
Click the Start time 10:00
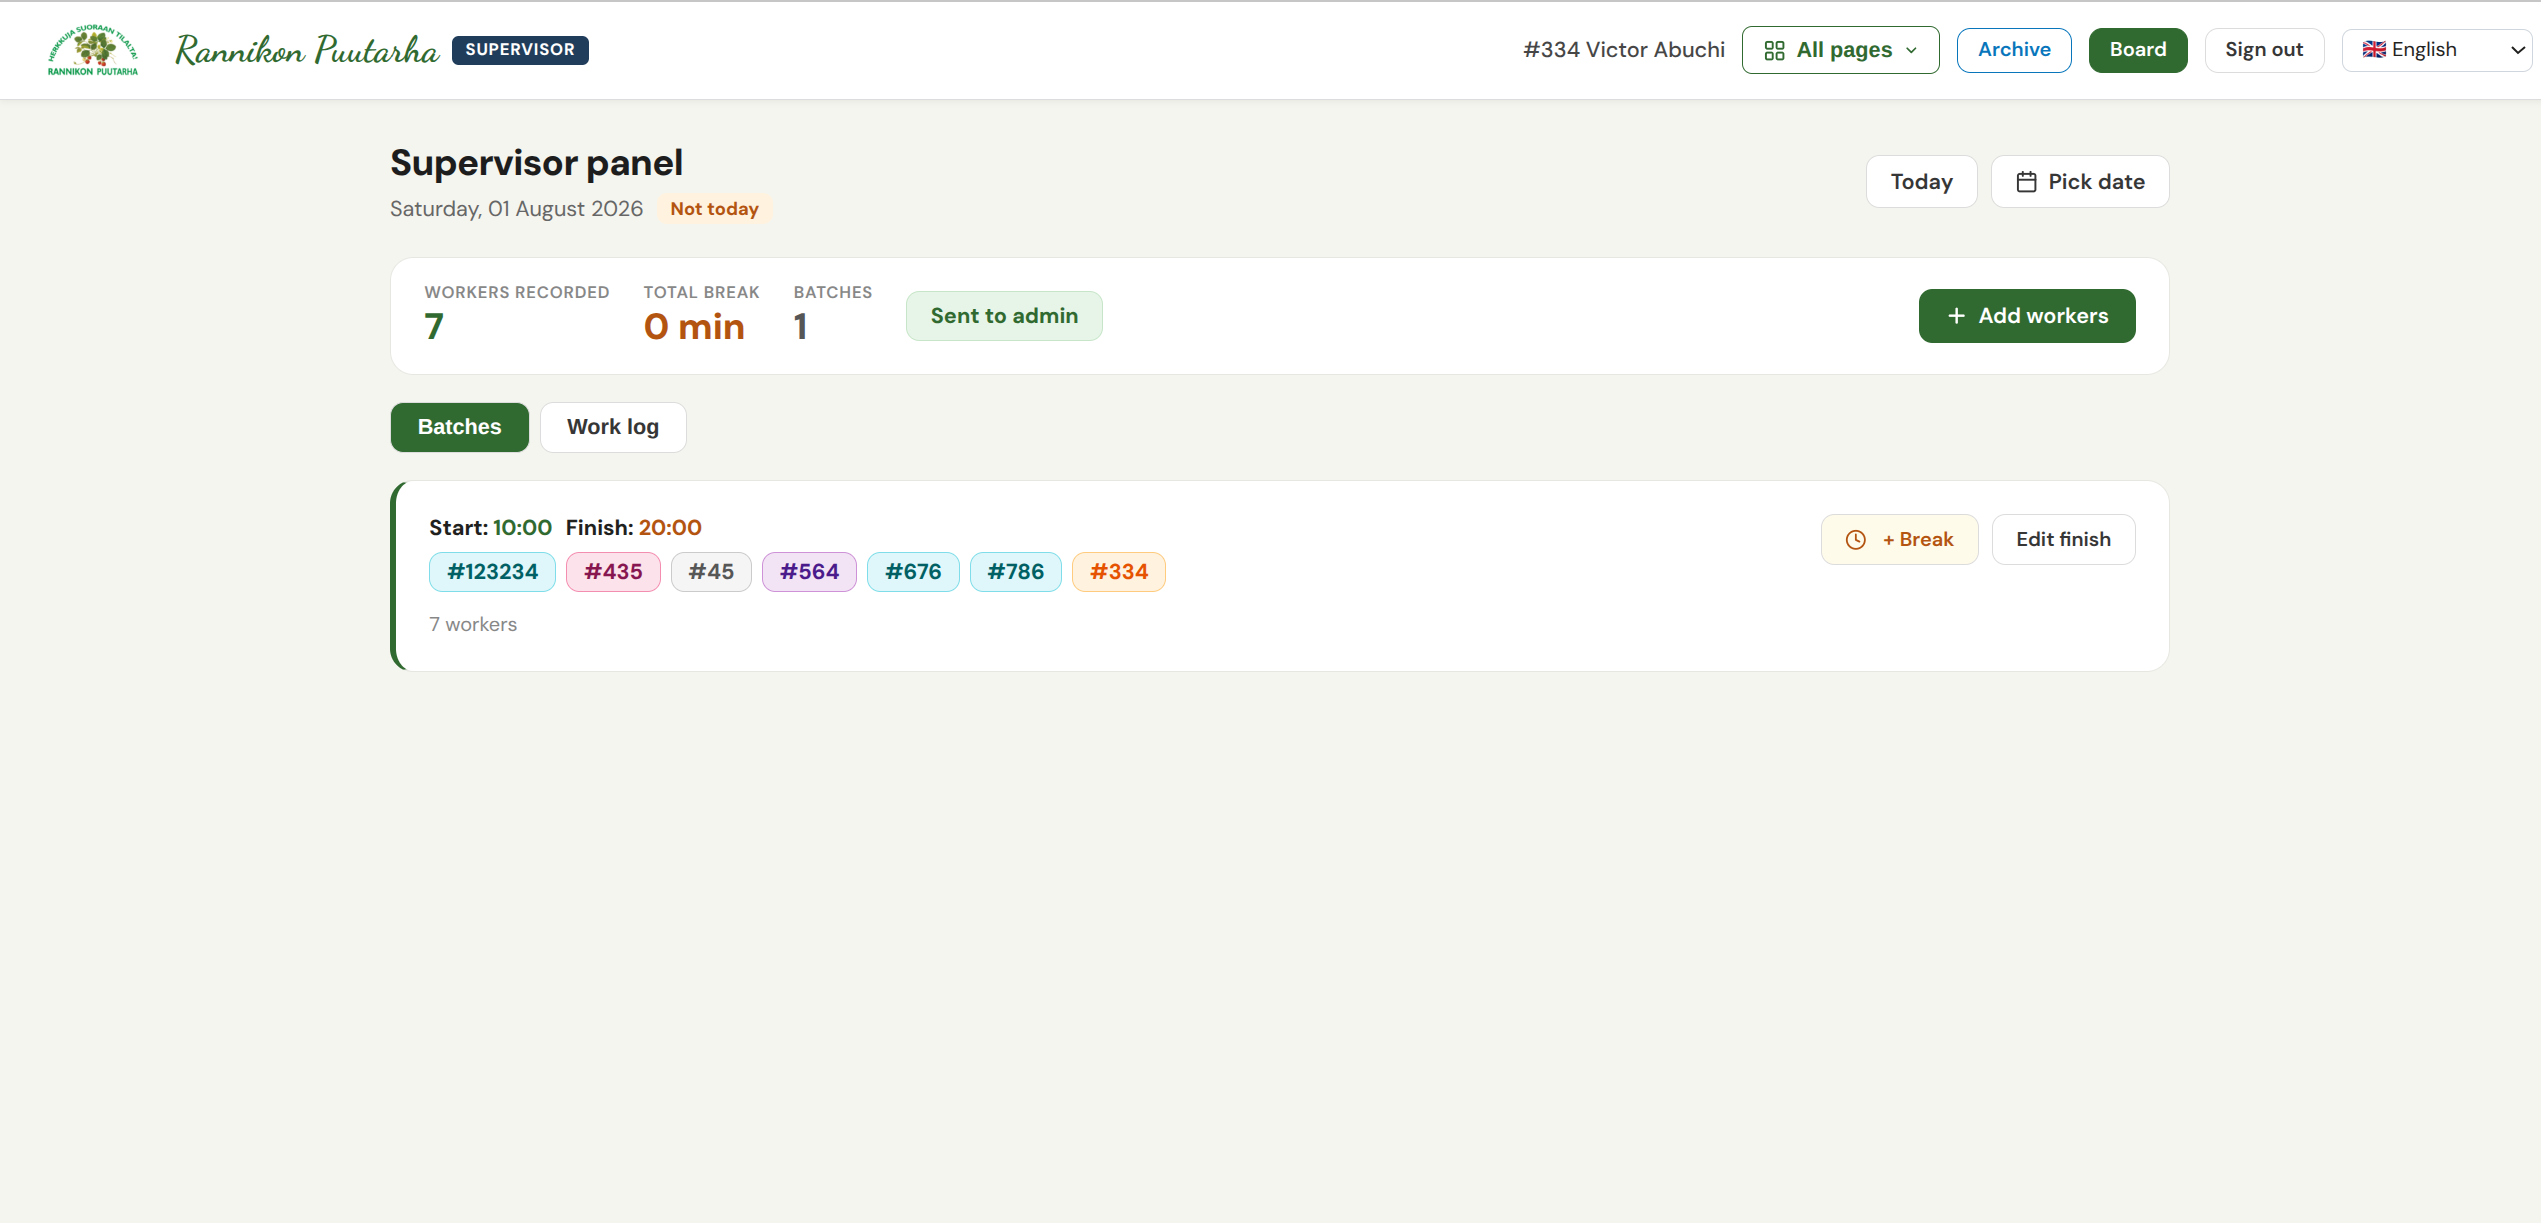(x=522, y=528)
